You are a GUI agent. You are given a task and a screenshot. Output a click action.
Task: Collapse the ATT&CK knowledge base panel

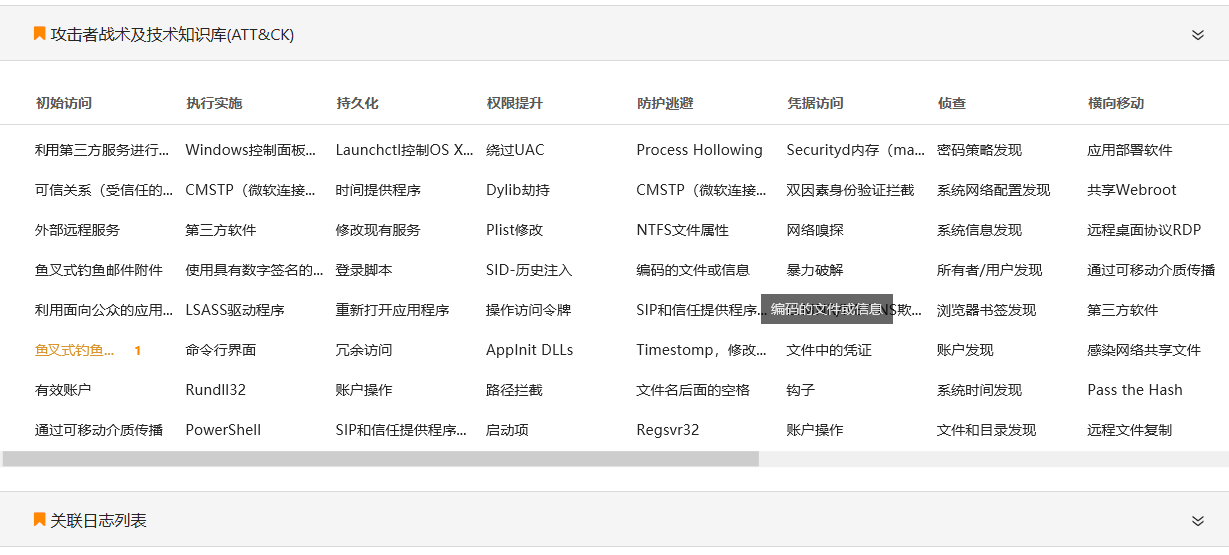click(x=1197, y=35)
